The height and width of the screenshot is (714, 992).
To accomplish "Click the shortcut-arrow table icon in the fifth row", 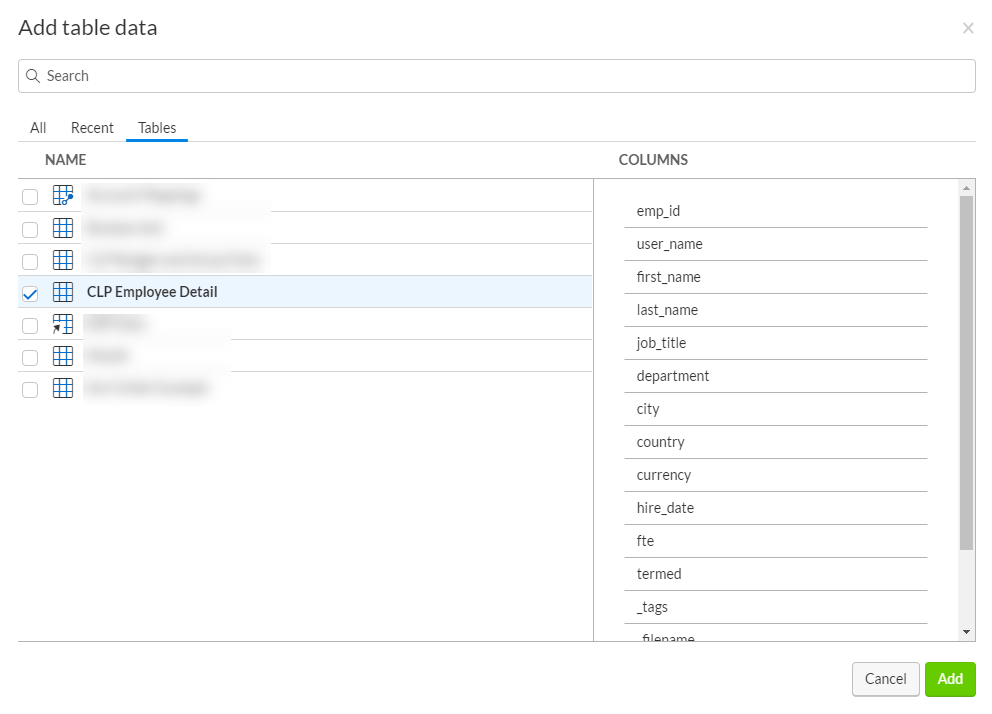I will (63, 324).
